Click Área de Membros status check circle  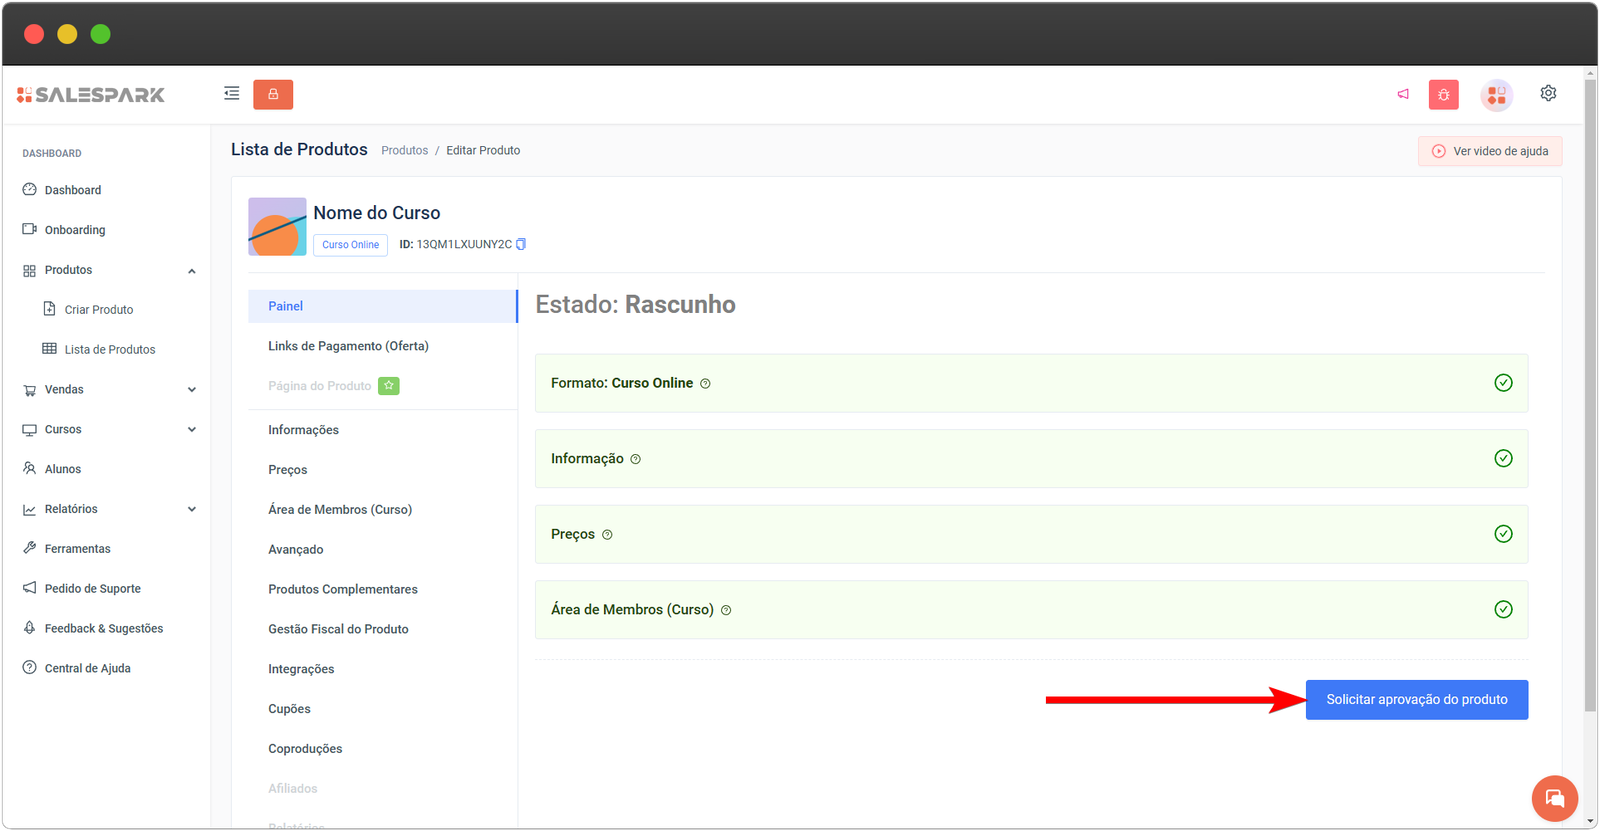[1502, 609]
